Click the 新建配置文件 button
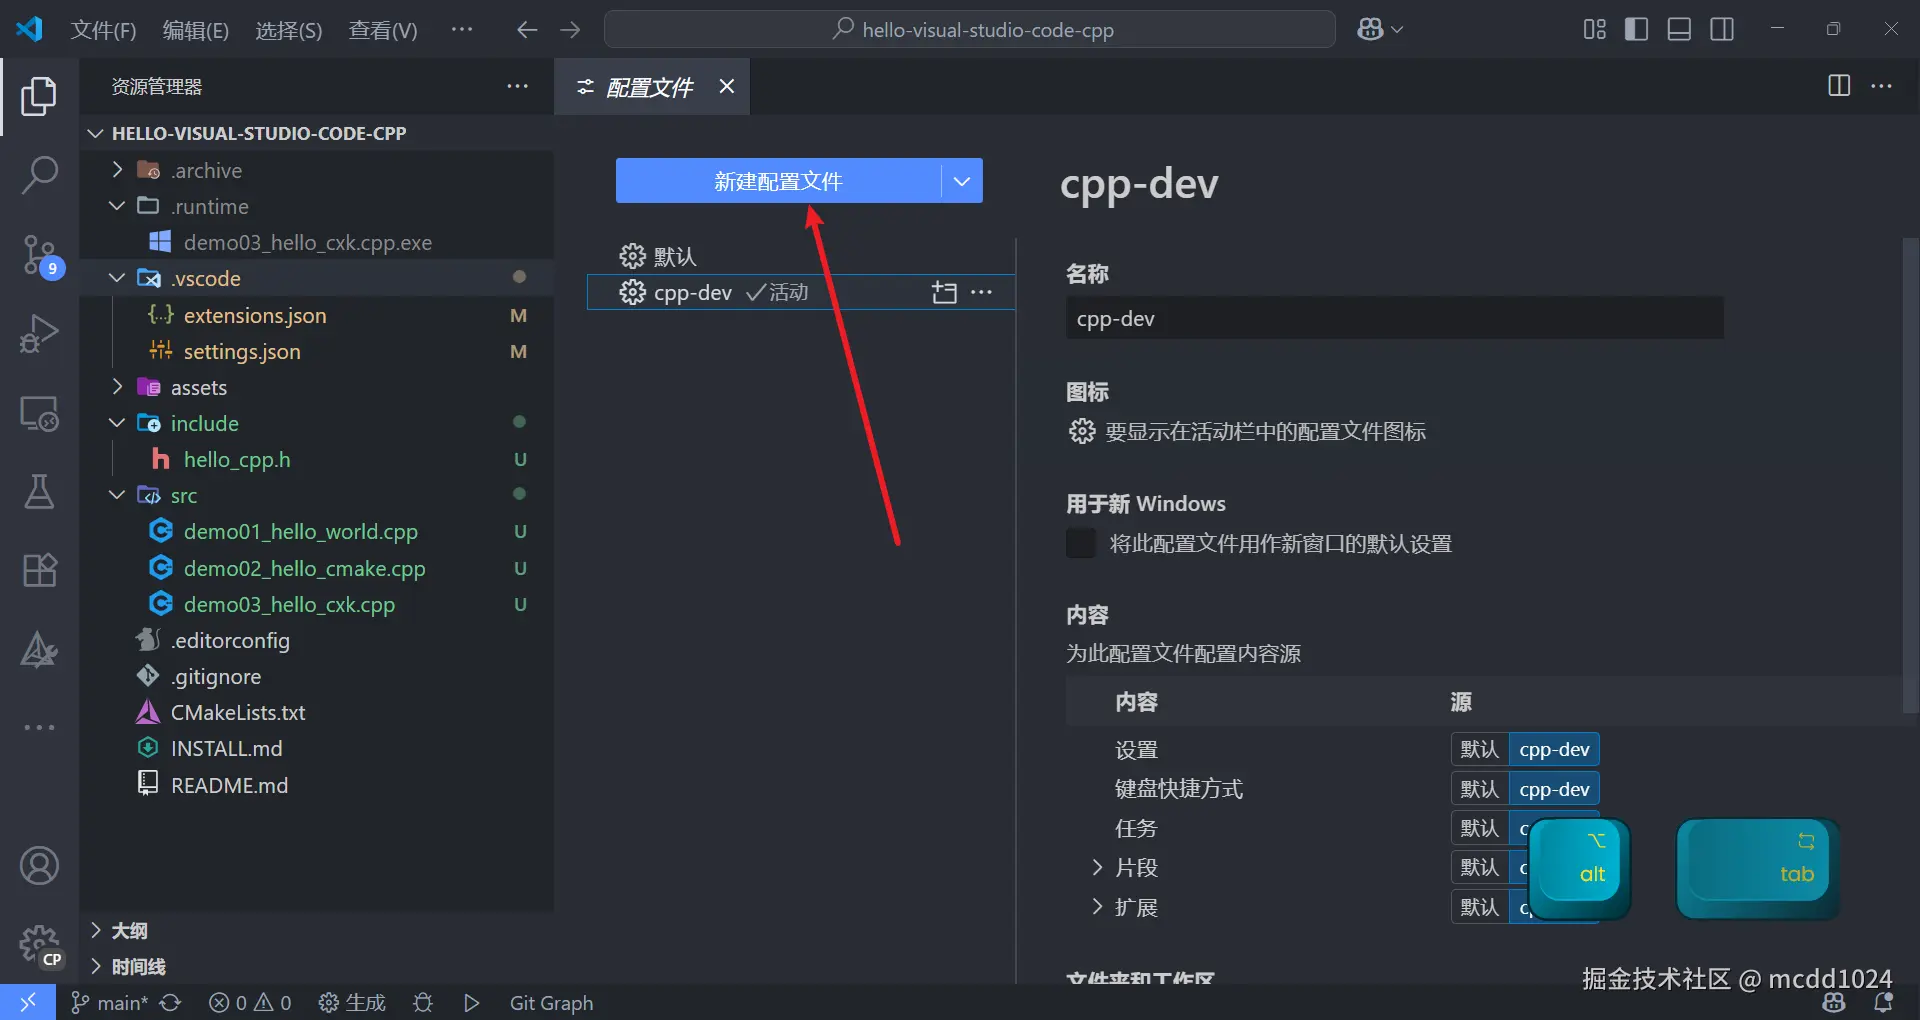The width and height of the screenshot is (1920, 1020). (x=778, y=181)
